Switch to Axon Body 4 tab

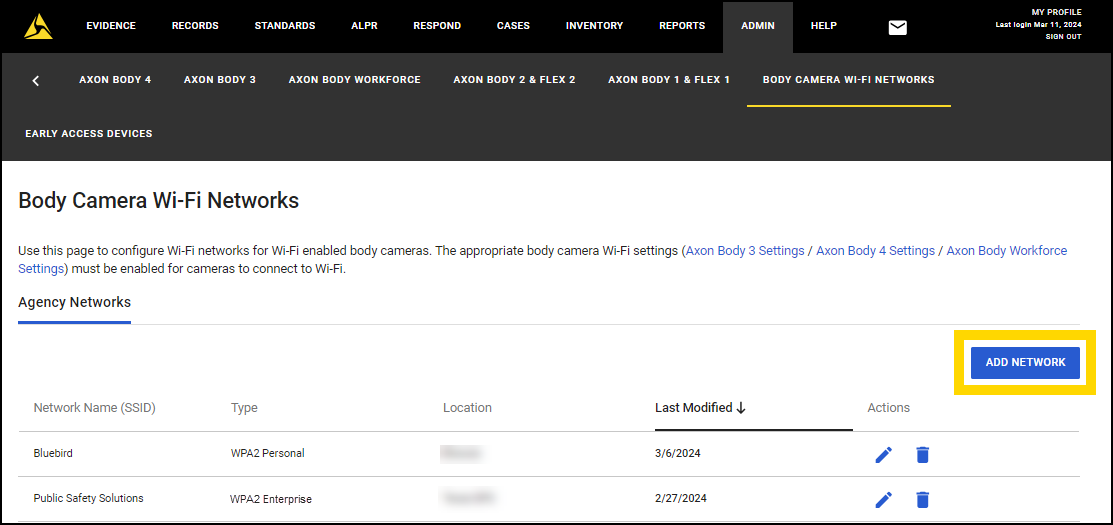click(115, 80)
